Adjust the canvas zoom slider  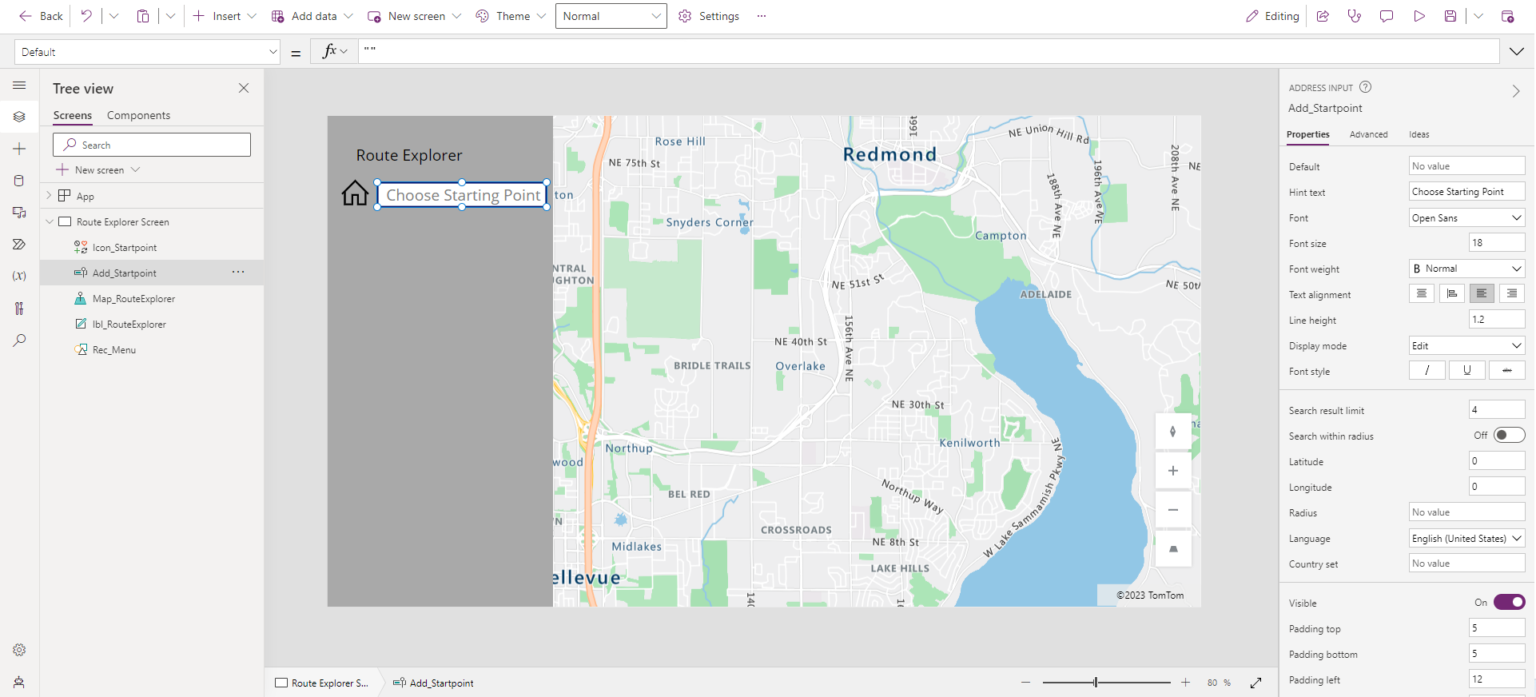click(x=1095, y=683)
